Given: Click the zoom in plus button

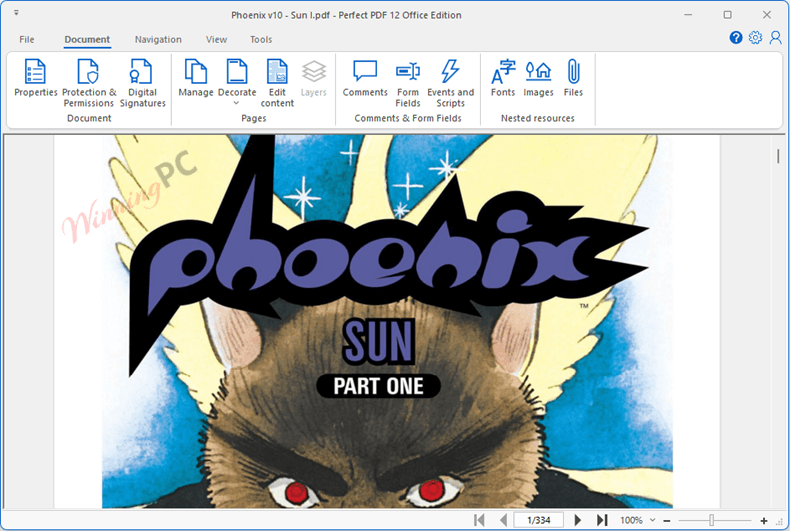Looking at the screenshot, I should 764,520.
